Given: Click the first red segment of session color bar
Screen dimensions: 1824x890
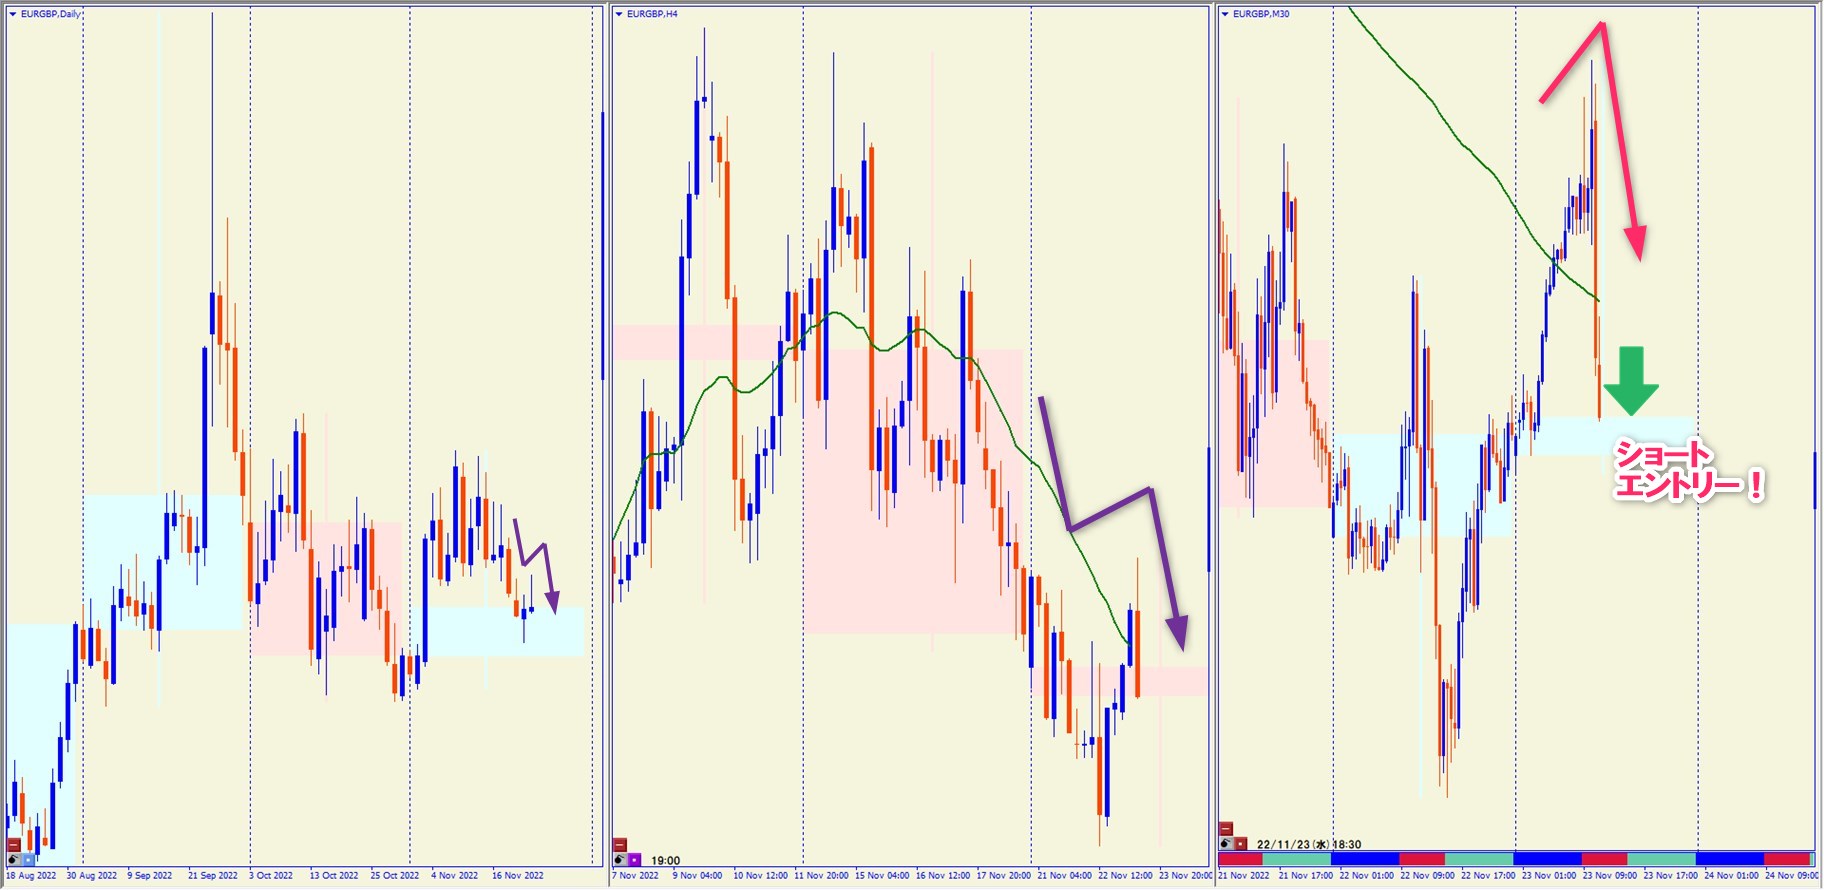Looking at the screenshot, I should tap(1240, 859).
